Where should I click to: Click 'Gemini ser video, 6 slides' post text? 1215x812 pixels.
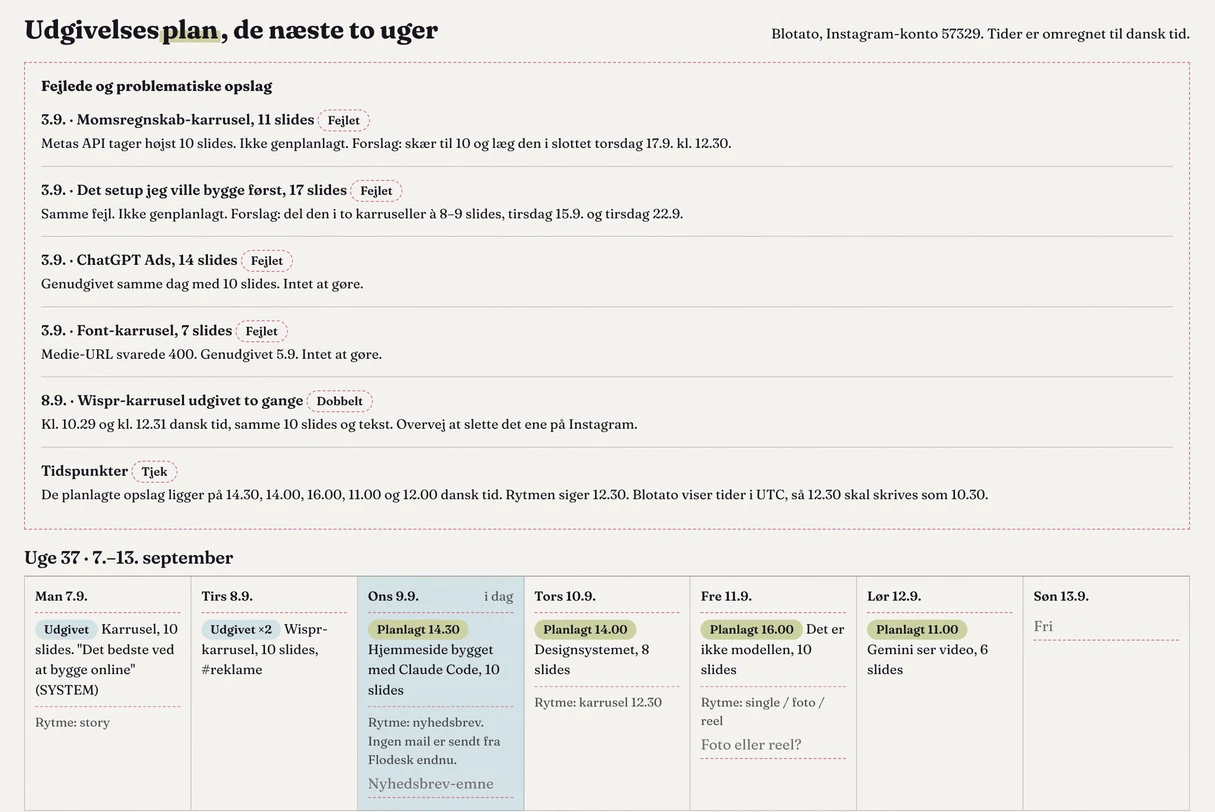point(927,660)
